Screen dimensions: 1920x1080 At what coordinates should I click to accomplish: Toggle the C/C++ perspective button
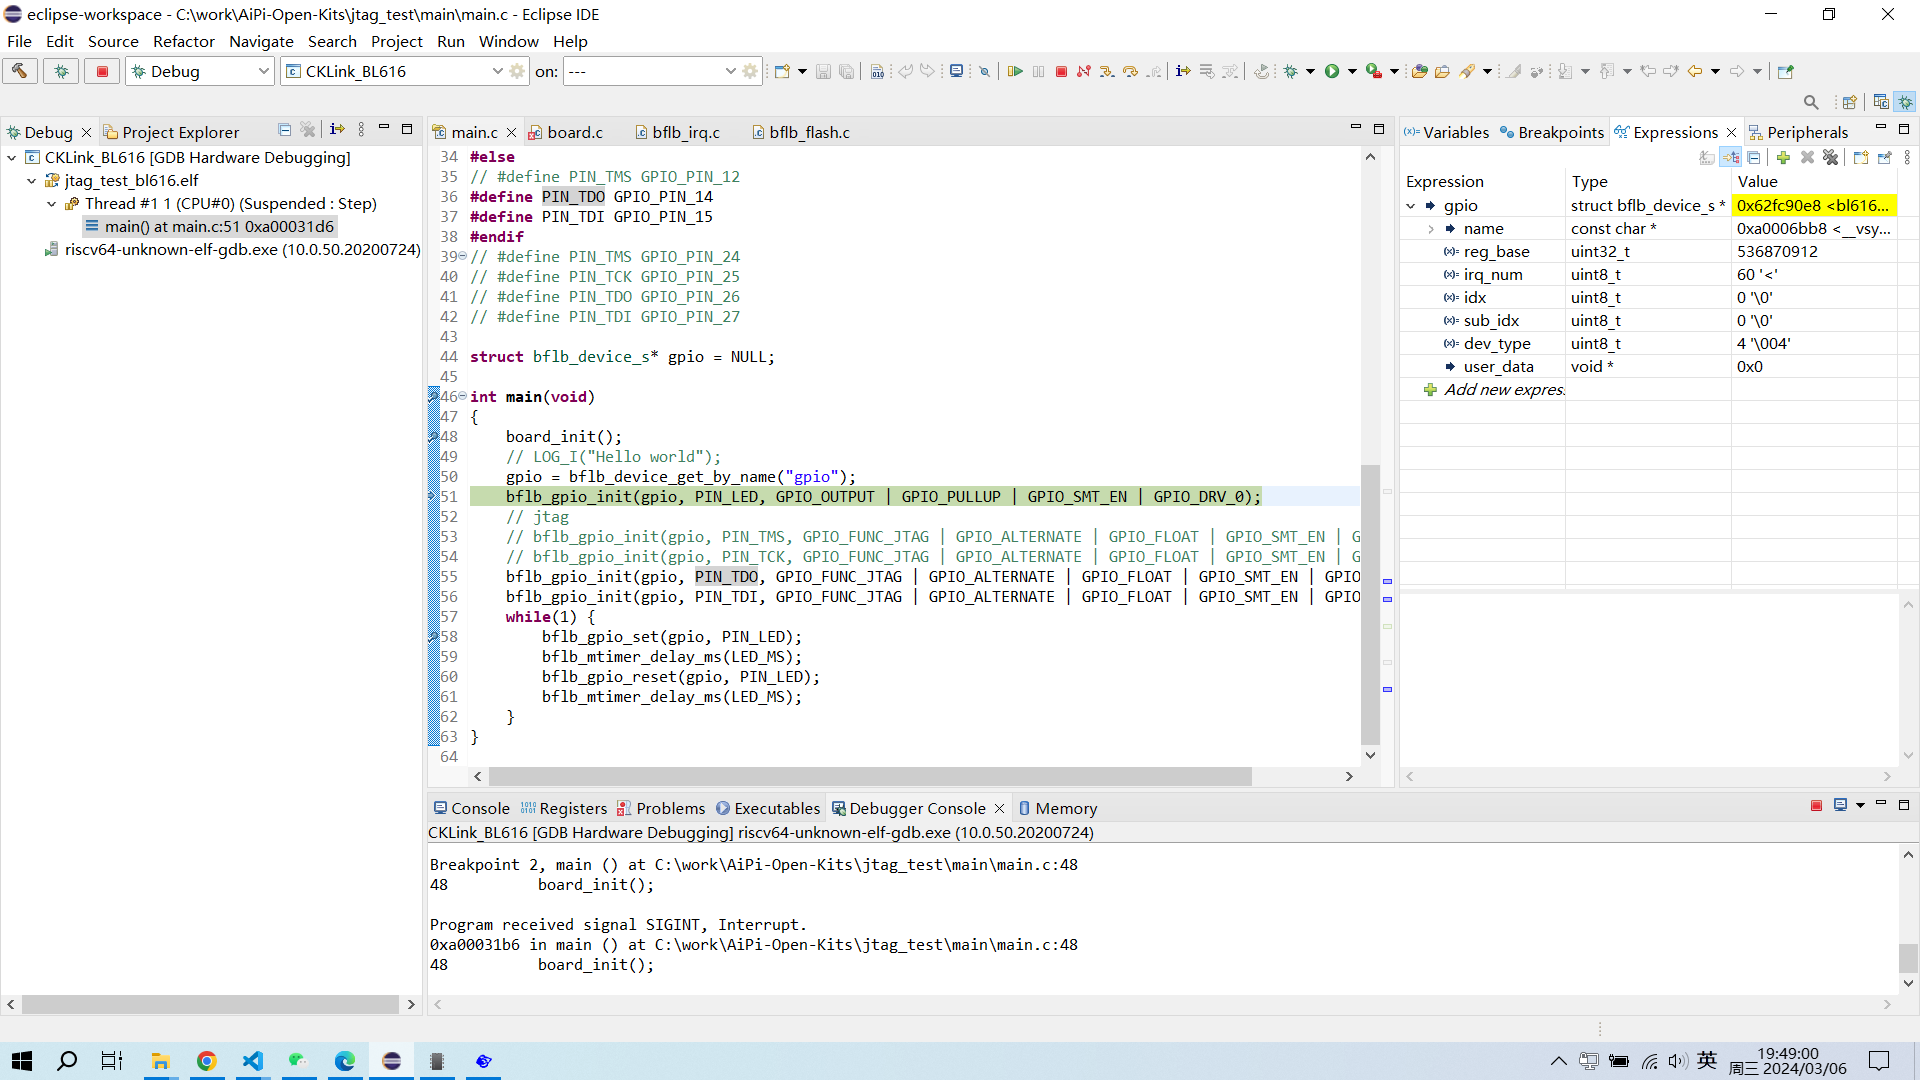click(x=1881, y=102)
